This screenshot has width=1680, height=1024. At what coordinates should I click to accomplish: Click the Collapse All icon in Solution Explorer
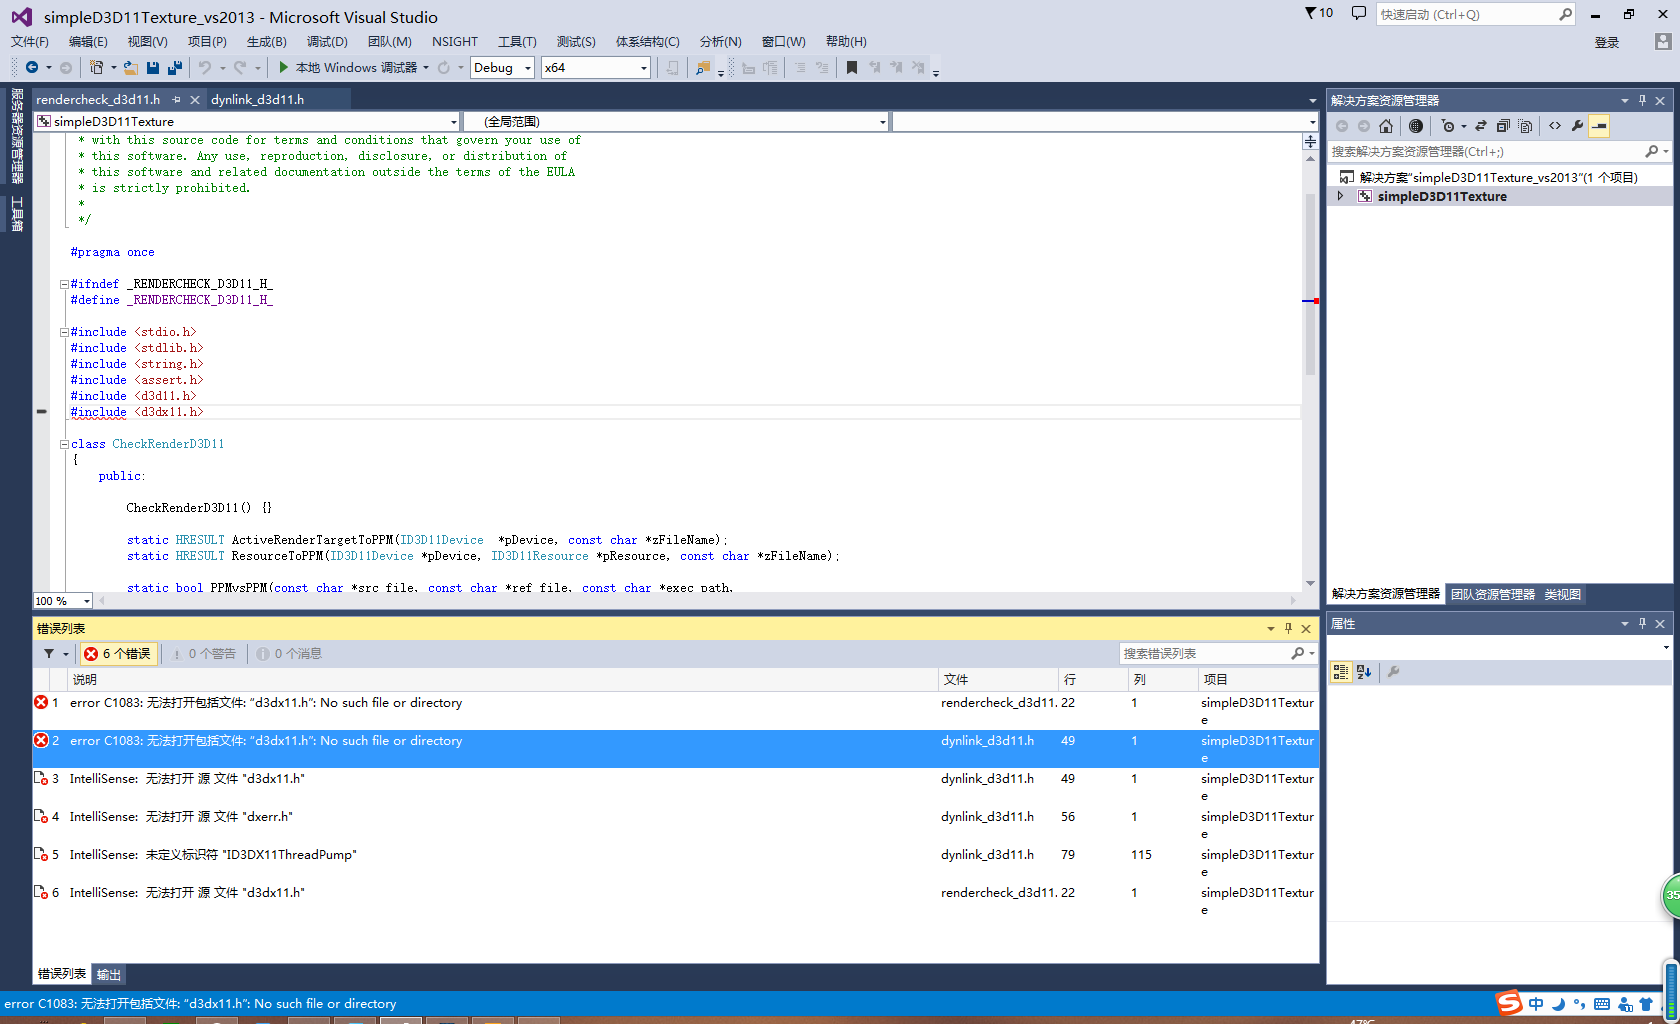[1503, 126]
